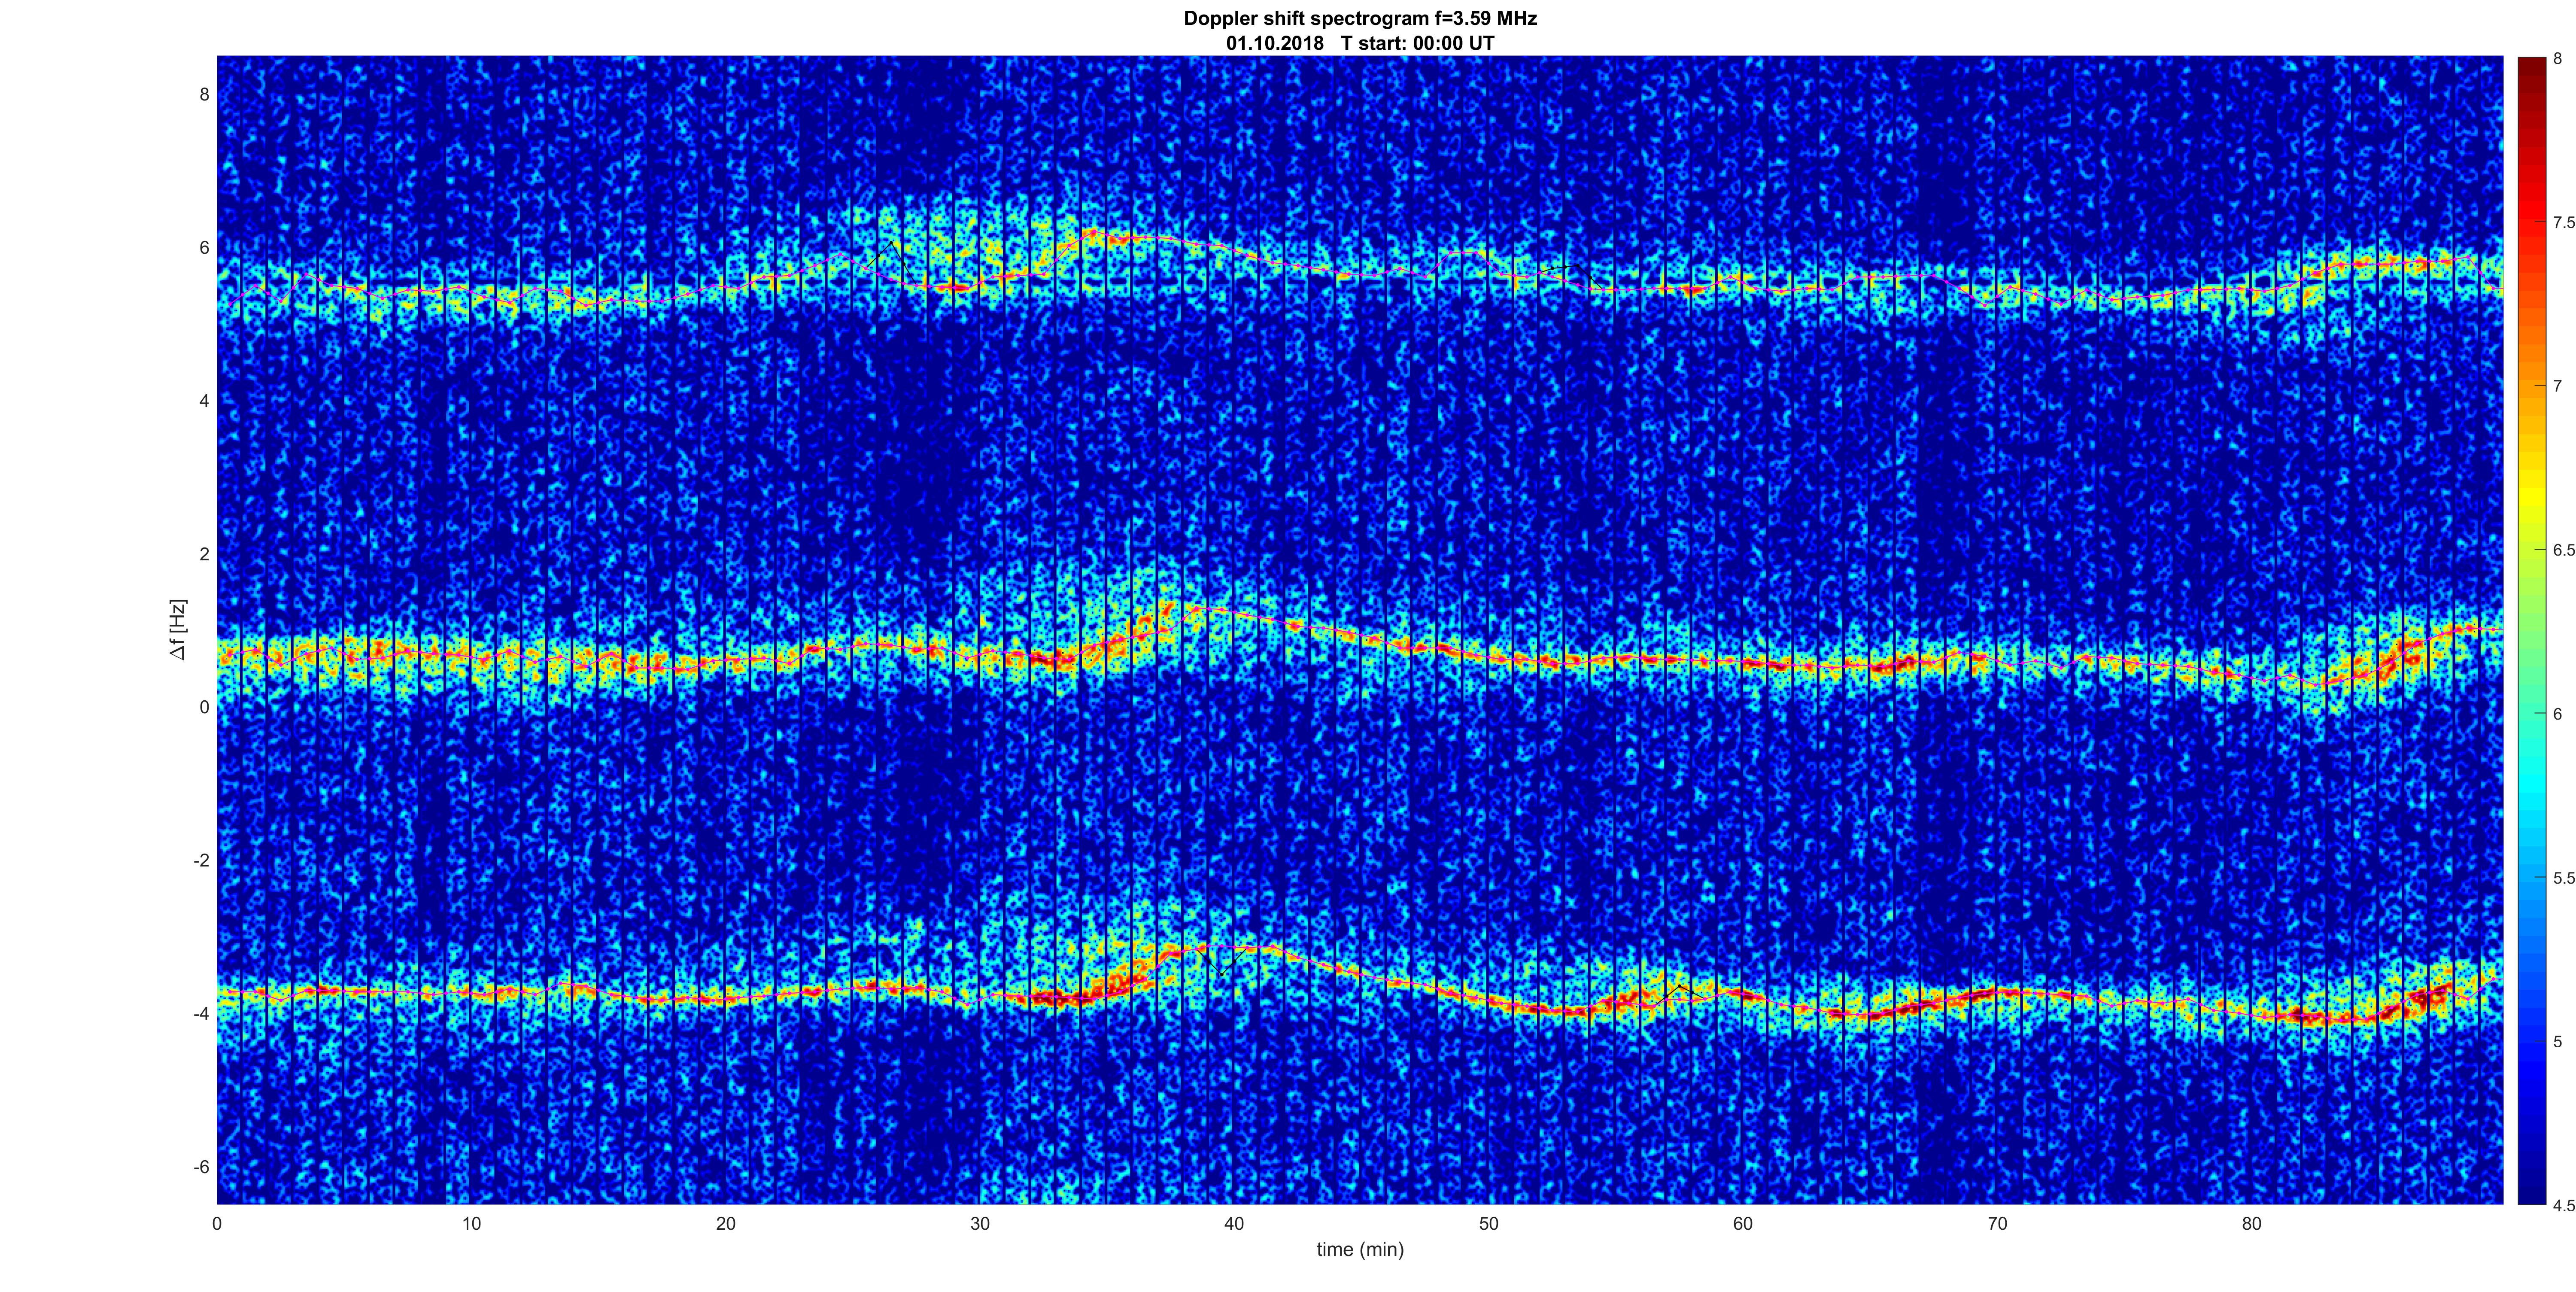Click the subtitle "01.10.2018 T start: 00:00 UT"
Screen dimensions: 2576x1292
coord(1360,43)
